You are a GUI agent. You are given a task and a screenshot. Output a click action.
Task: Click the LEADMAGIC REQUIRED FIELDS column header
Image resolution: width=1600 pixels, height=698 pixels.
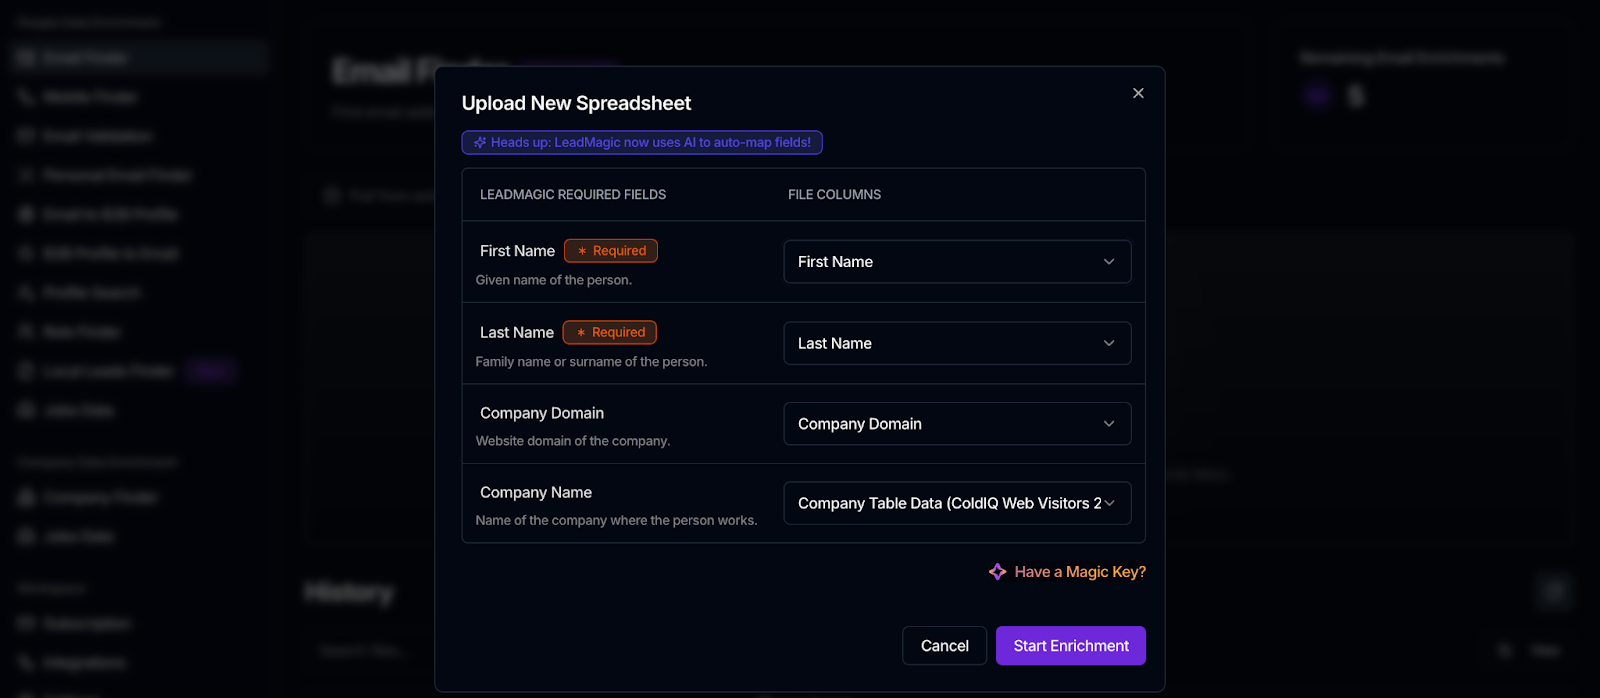point(573,195)
